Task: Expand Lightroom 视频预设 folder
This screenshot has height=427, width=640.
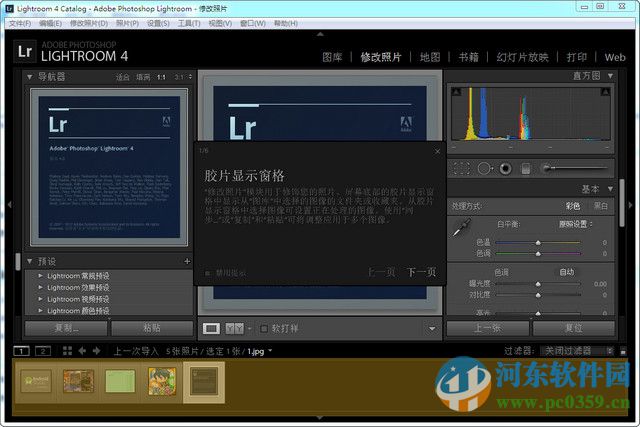Action: (40, 299)
